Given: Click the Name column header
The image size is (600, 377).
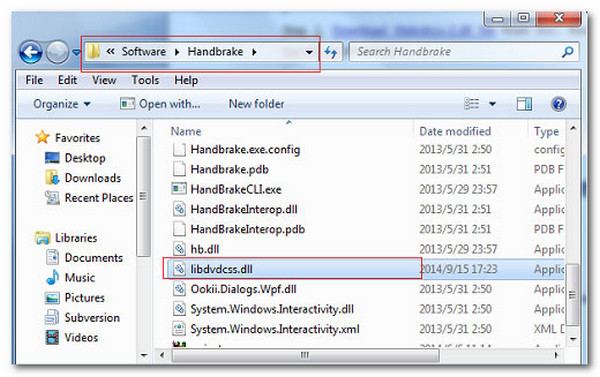Looking at the screenshot, I should click(186, 131).
